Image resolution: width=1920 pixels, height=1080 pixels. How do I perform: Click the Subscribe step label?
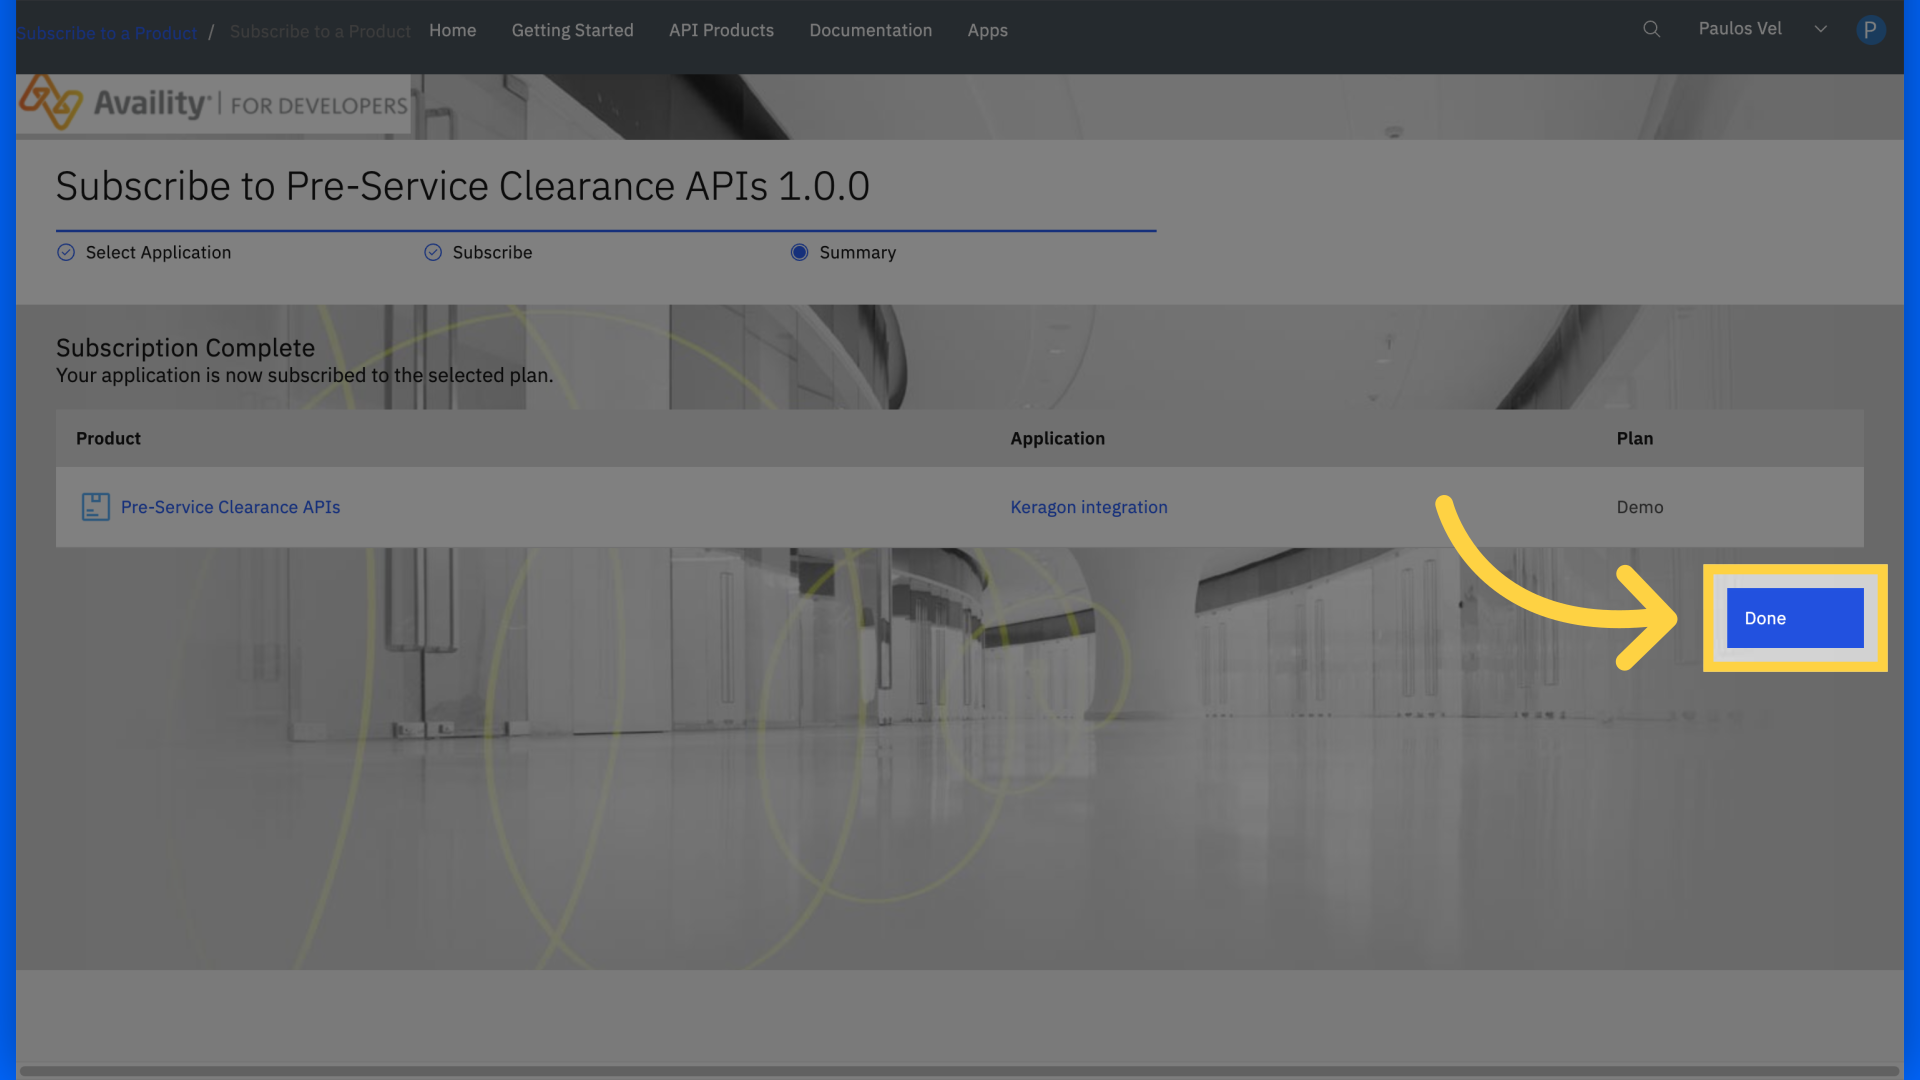pyautogui.click(x=492, y=253)
